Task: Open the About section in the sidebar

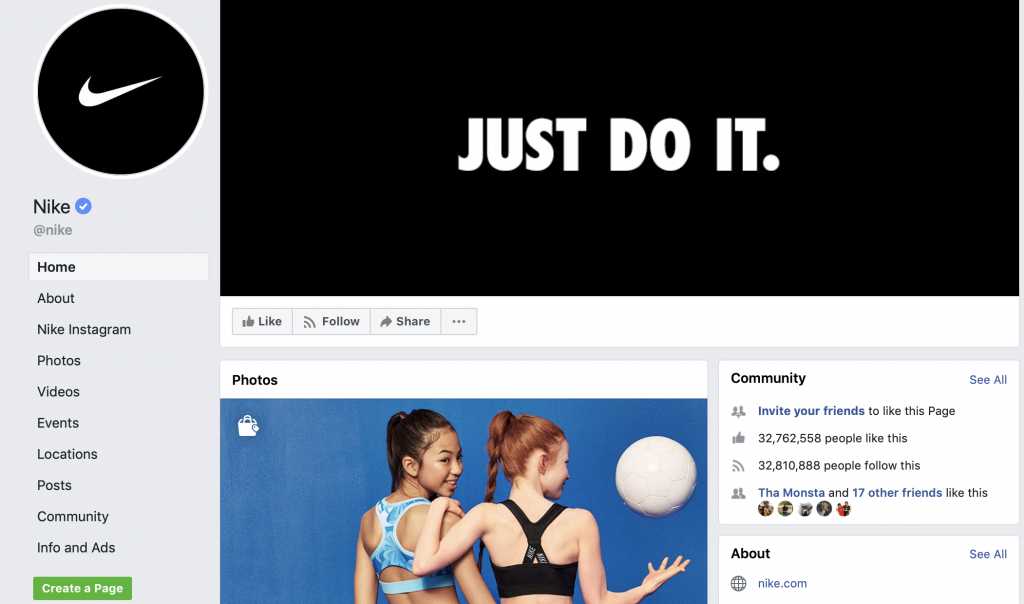Action: coord(56,298)
